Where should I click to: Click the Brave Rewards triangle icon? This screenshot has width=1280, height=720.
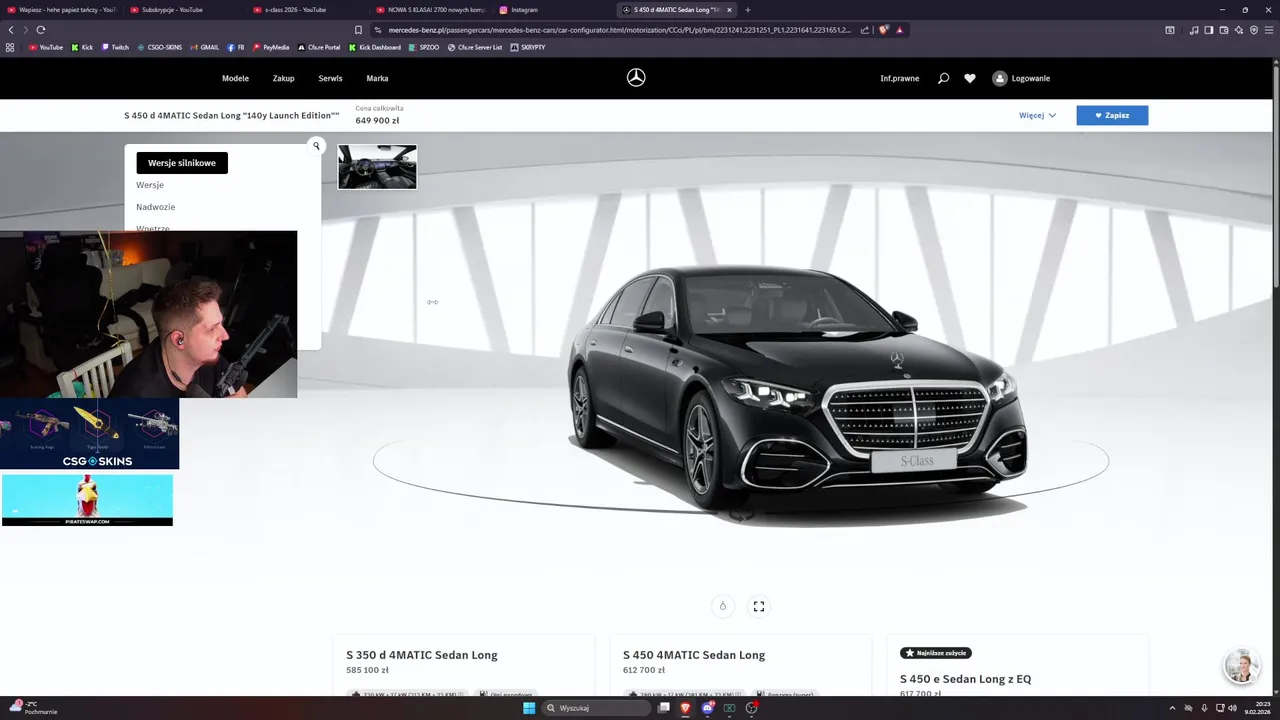pyautogui.click(x=900, y=30)
